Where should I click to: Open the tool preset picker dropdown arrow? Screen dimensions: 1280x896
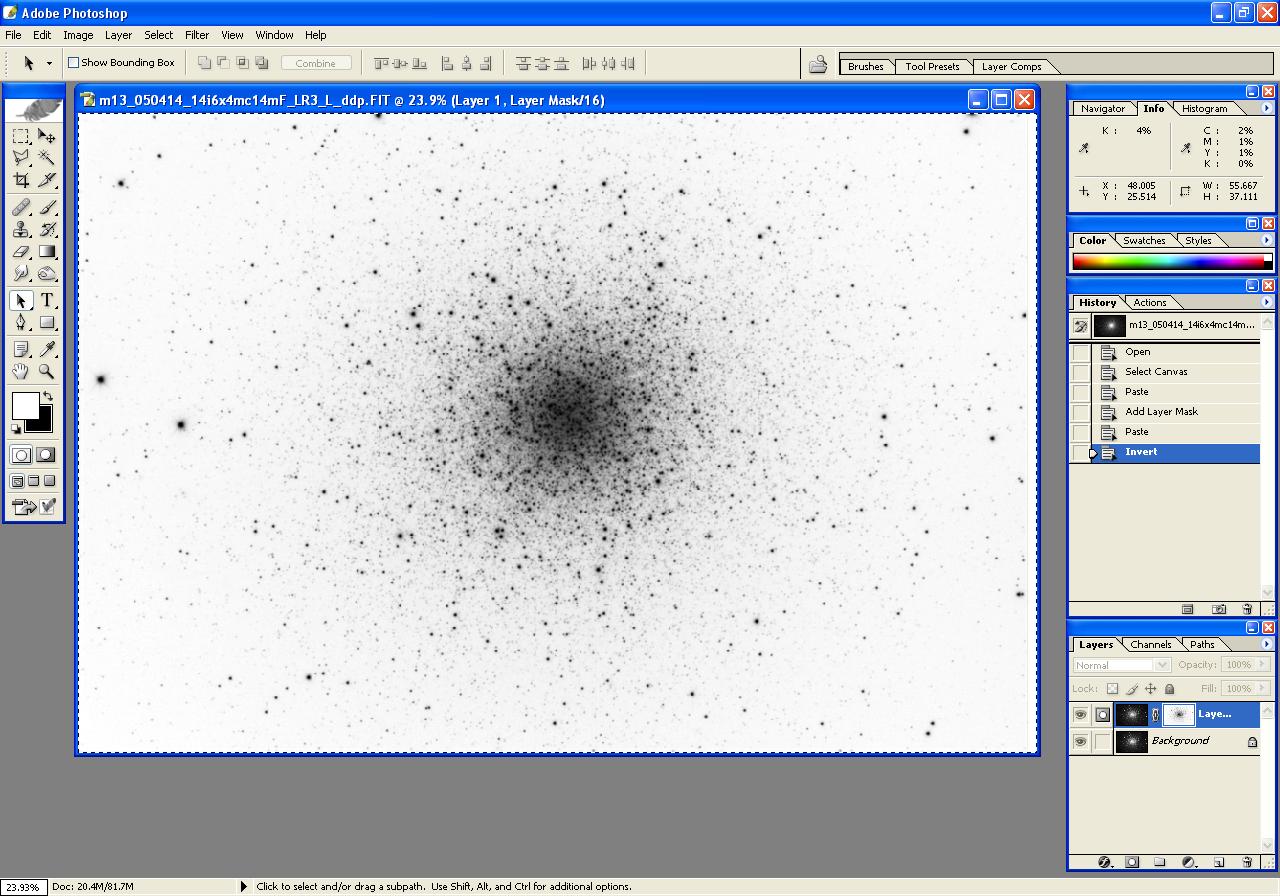click(x=49, y=63)
